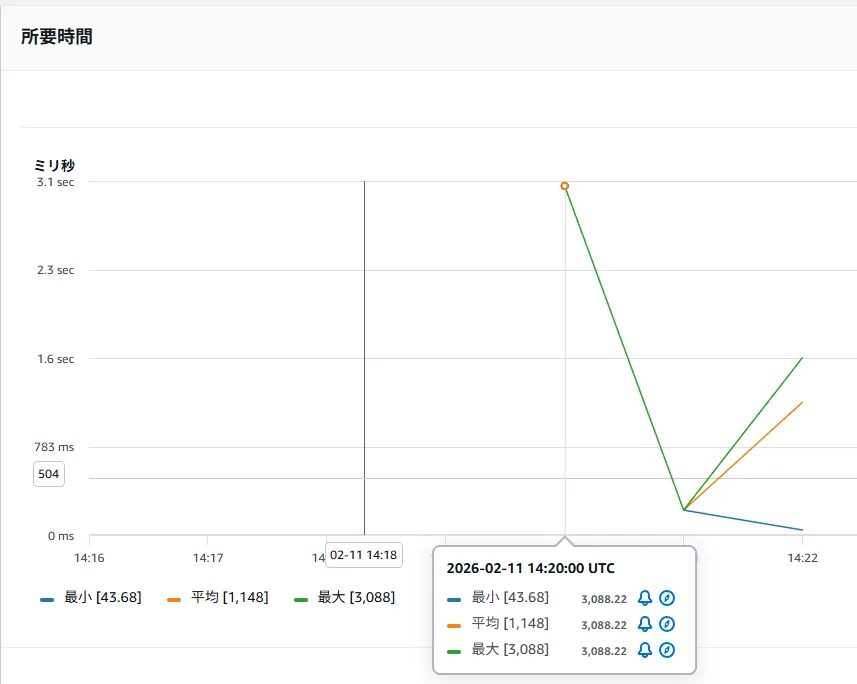Image resolution: width=857 pixels, height=684 pixels.
Task: Click green swatch of 最大 in bottom legend
Action: point(301,598)
